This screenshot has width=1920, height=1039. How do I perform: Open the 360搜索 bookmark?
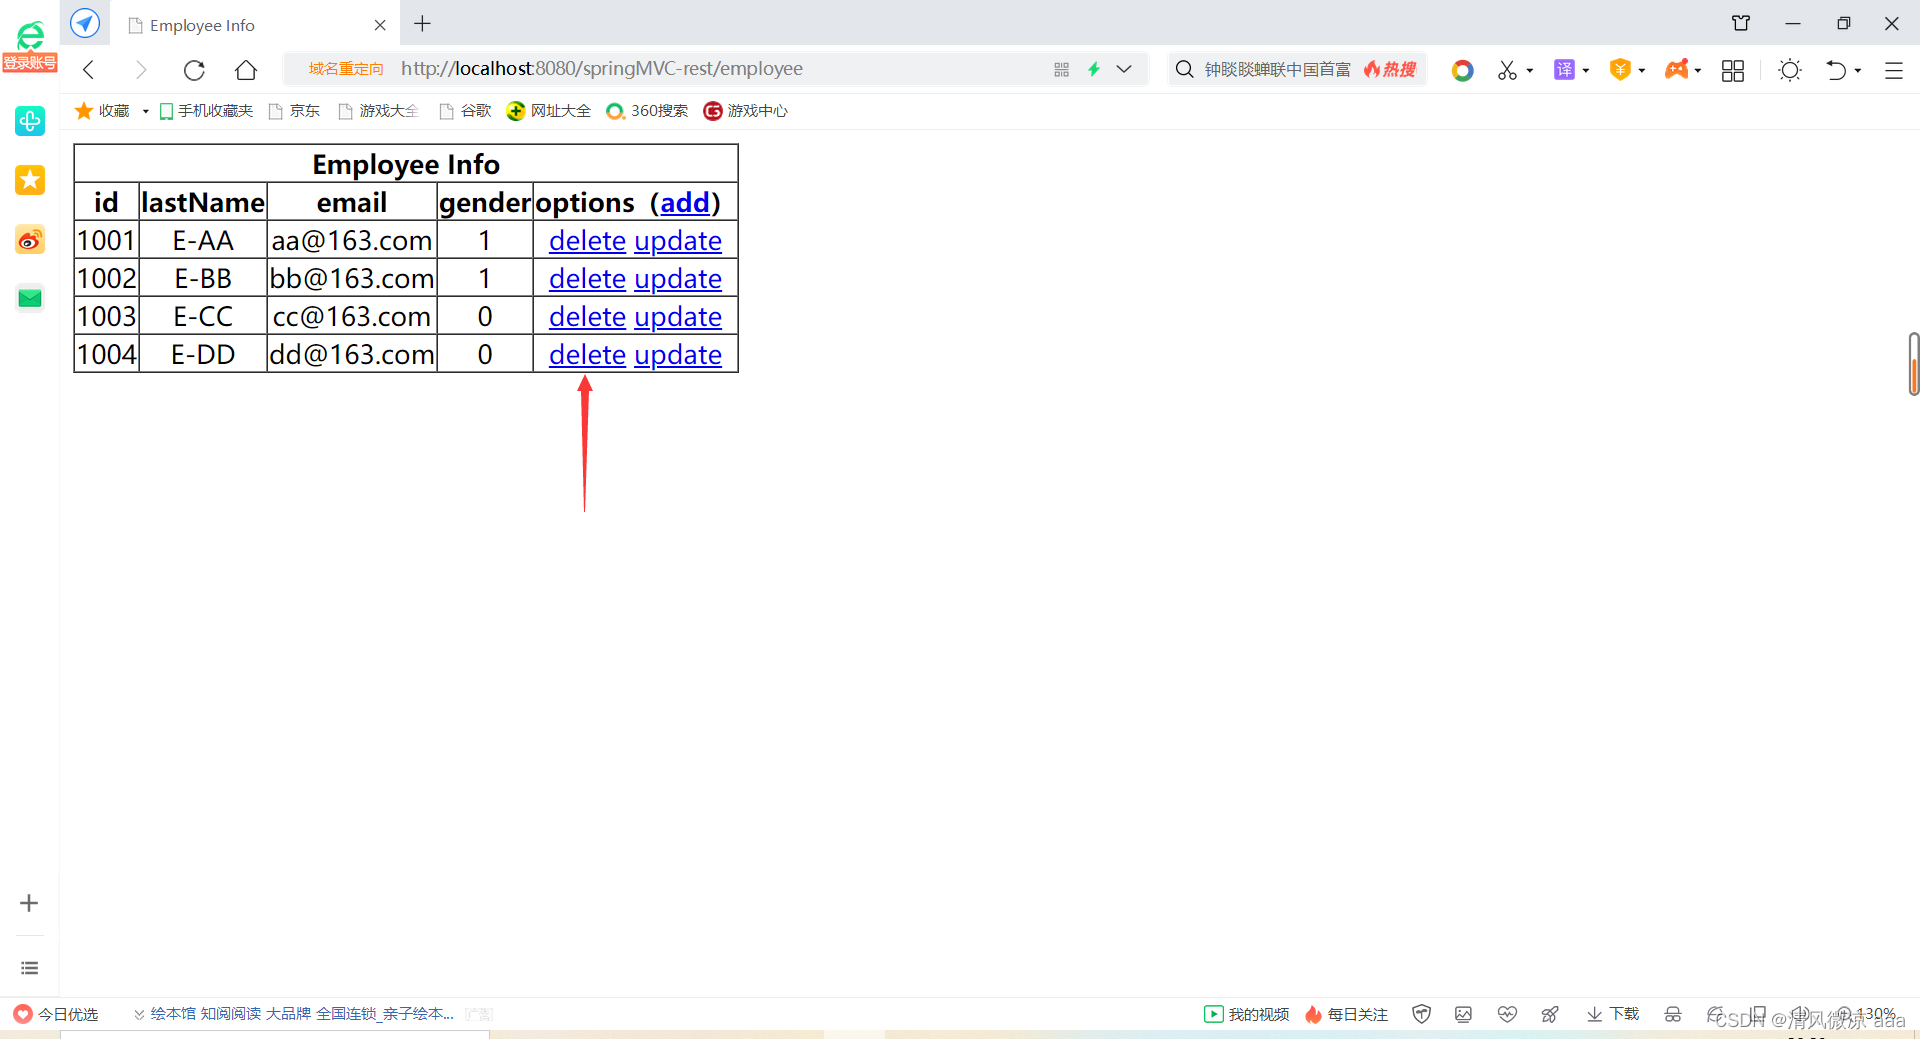647,111
